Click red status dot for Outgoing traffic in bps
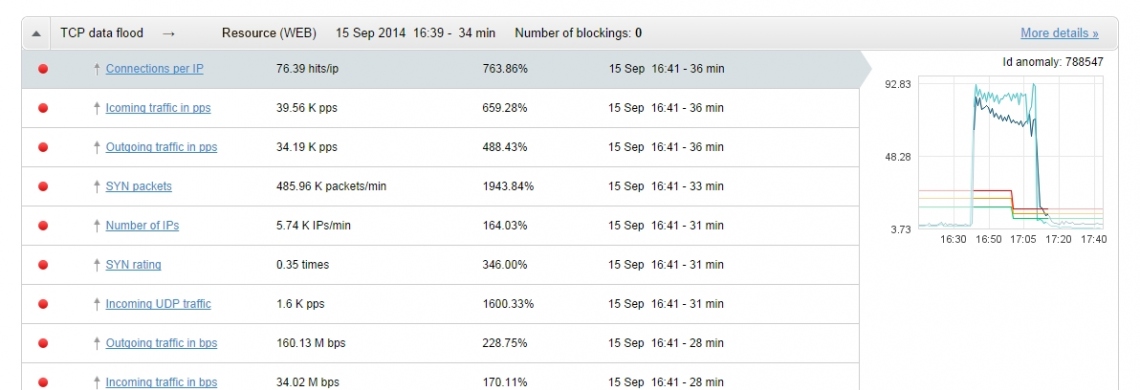Screen dimensions: 1140x390 point(43,343)
